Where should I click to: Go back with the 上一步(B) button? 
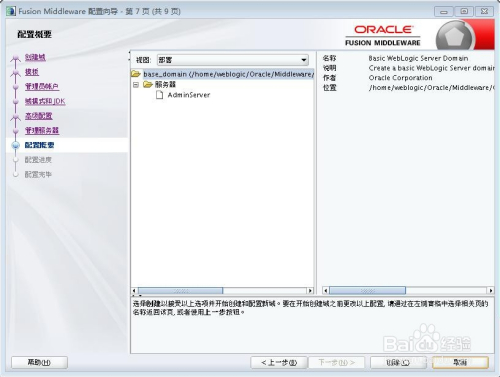coord(279,362)
